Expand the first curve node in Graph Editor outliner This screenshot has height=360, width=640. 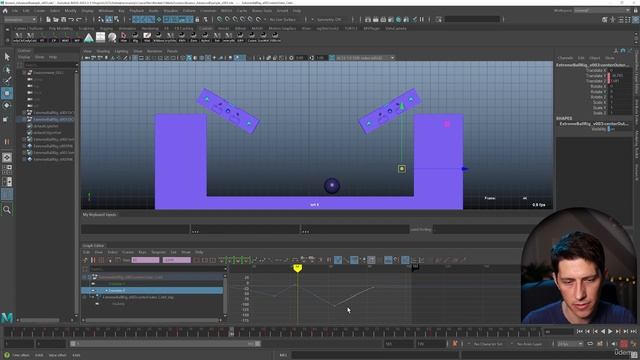[89, 277]
